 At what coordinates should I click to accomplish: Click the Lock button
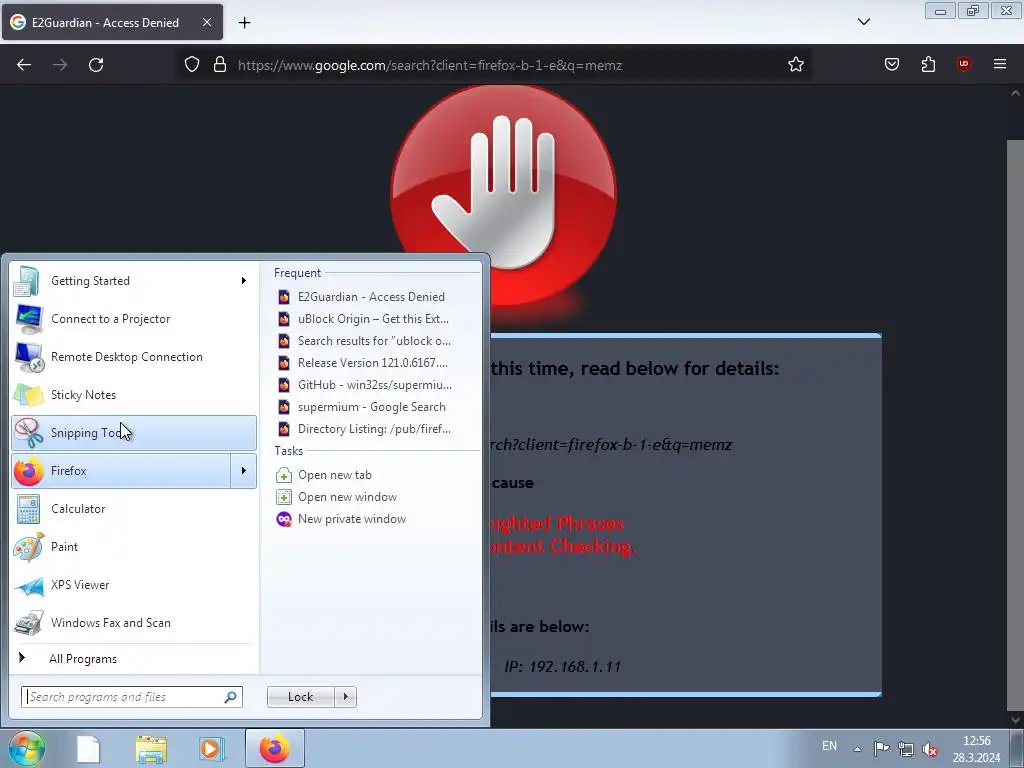pos(301,697)
